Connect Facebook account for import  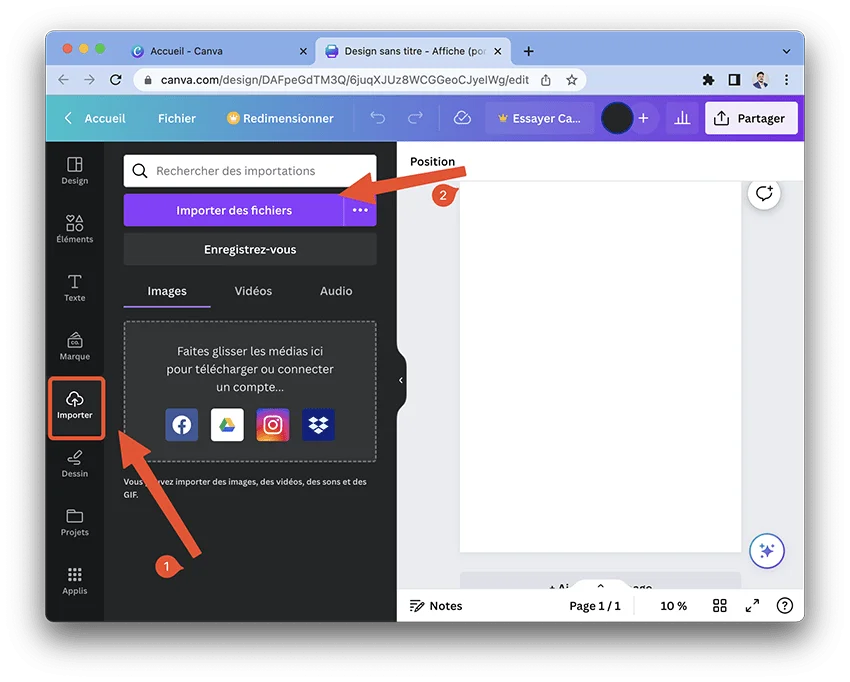[182, 425]
